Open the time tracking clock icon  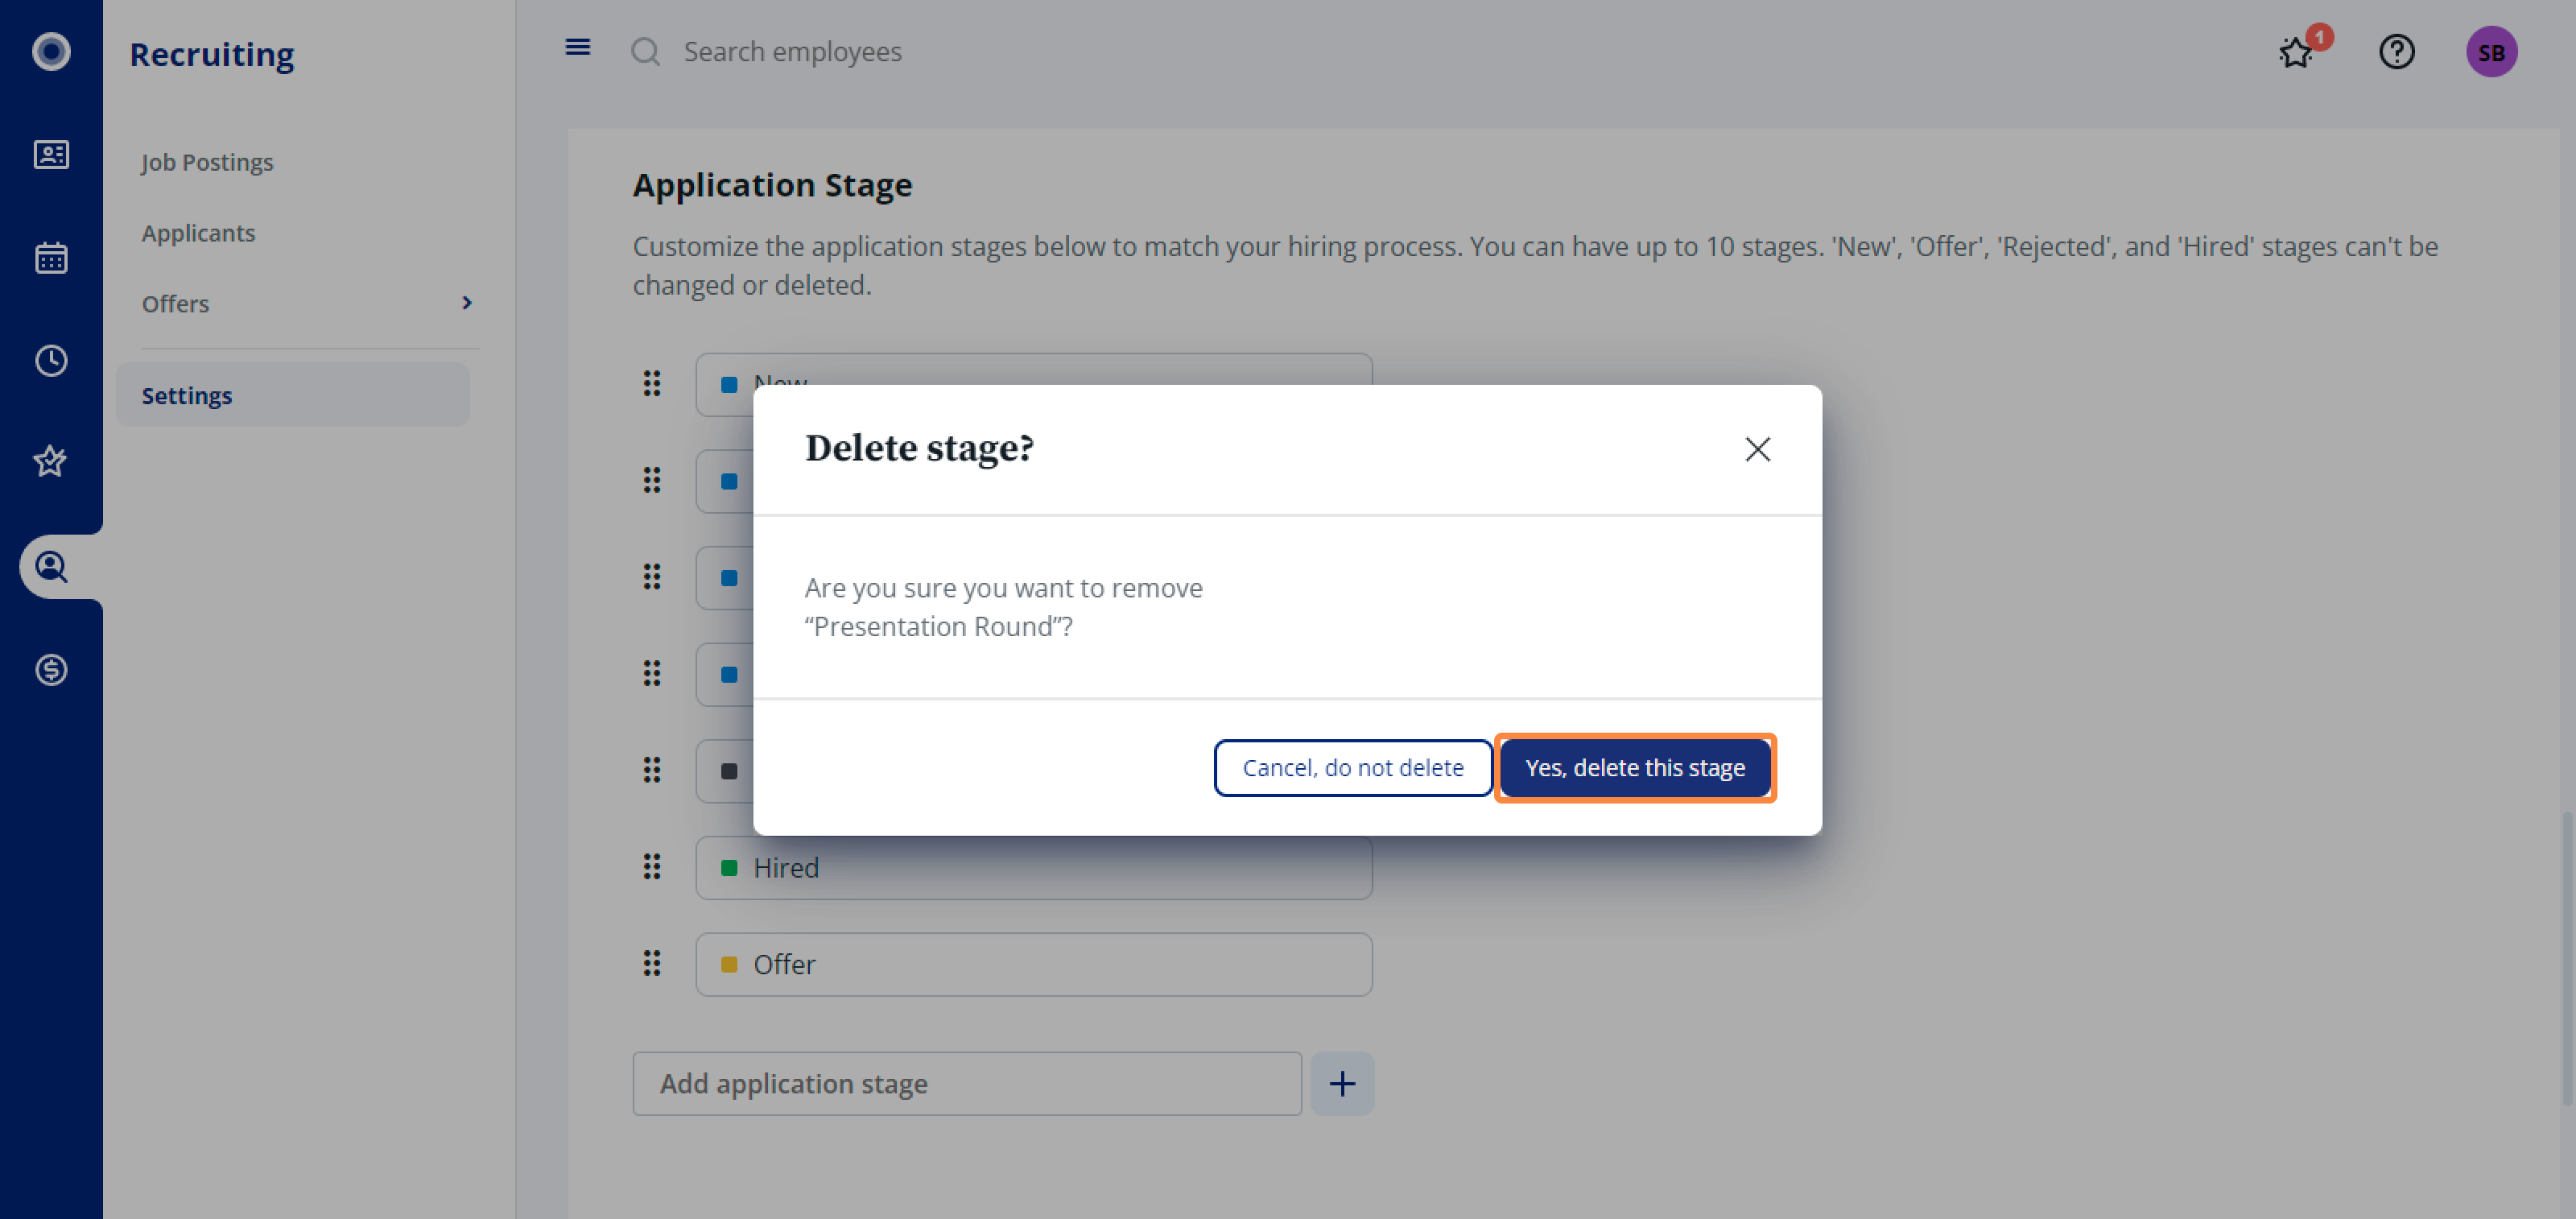[51, 360]
